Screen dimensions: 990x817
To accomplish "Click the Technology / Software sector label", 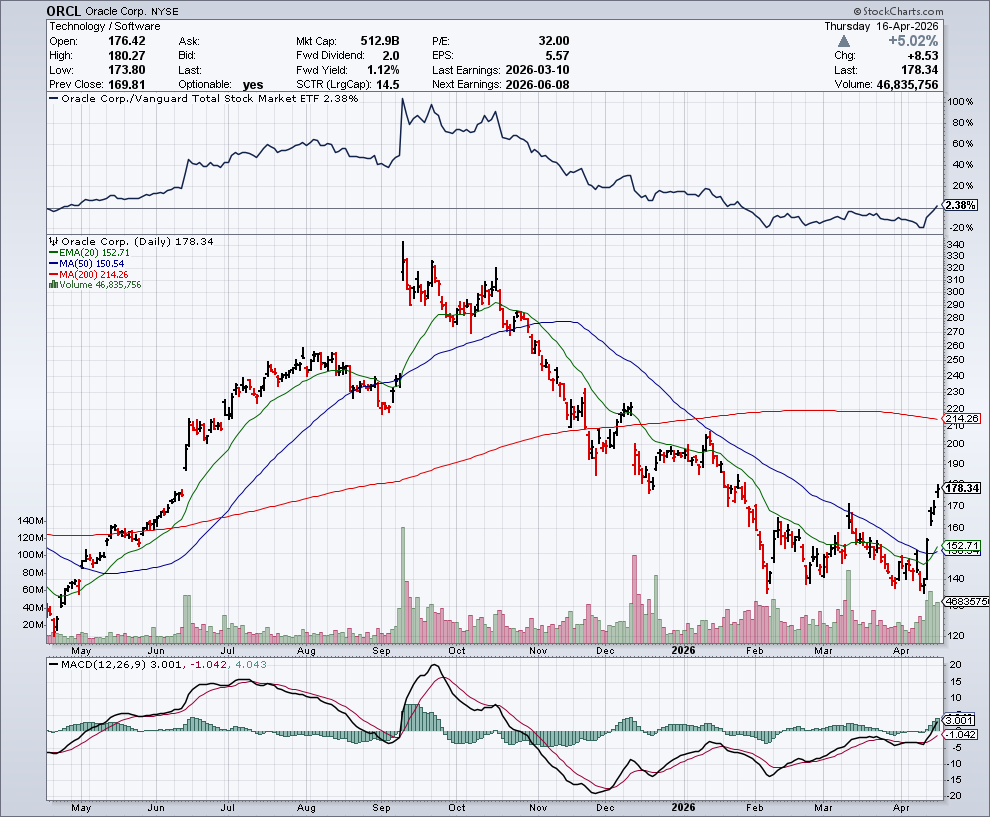I will click(x=95, y=25).
